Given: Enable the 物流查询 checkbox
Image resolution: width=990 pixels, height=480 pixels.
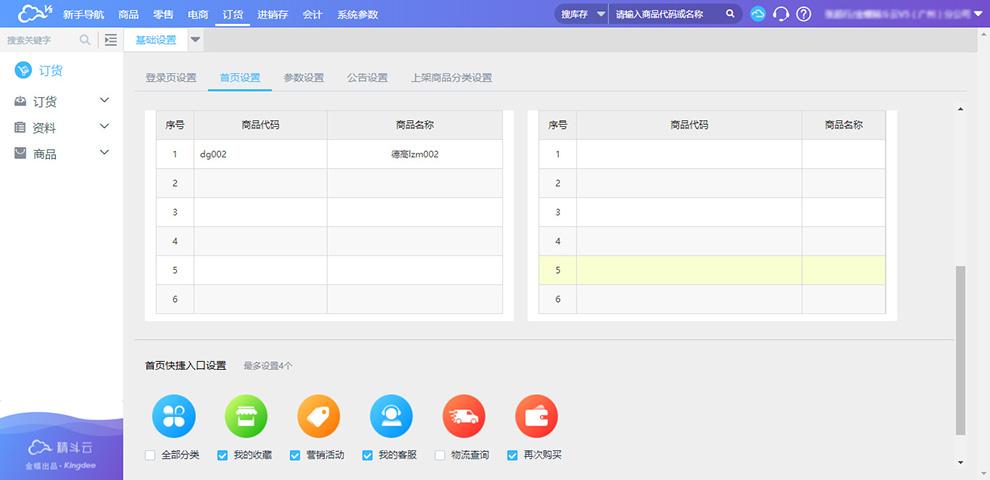Looking at the screenshot, I should (x=440, y=455).
